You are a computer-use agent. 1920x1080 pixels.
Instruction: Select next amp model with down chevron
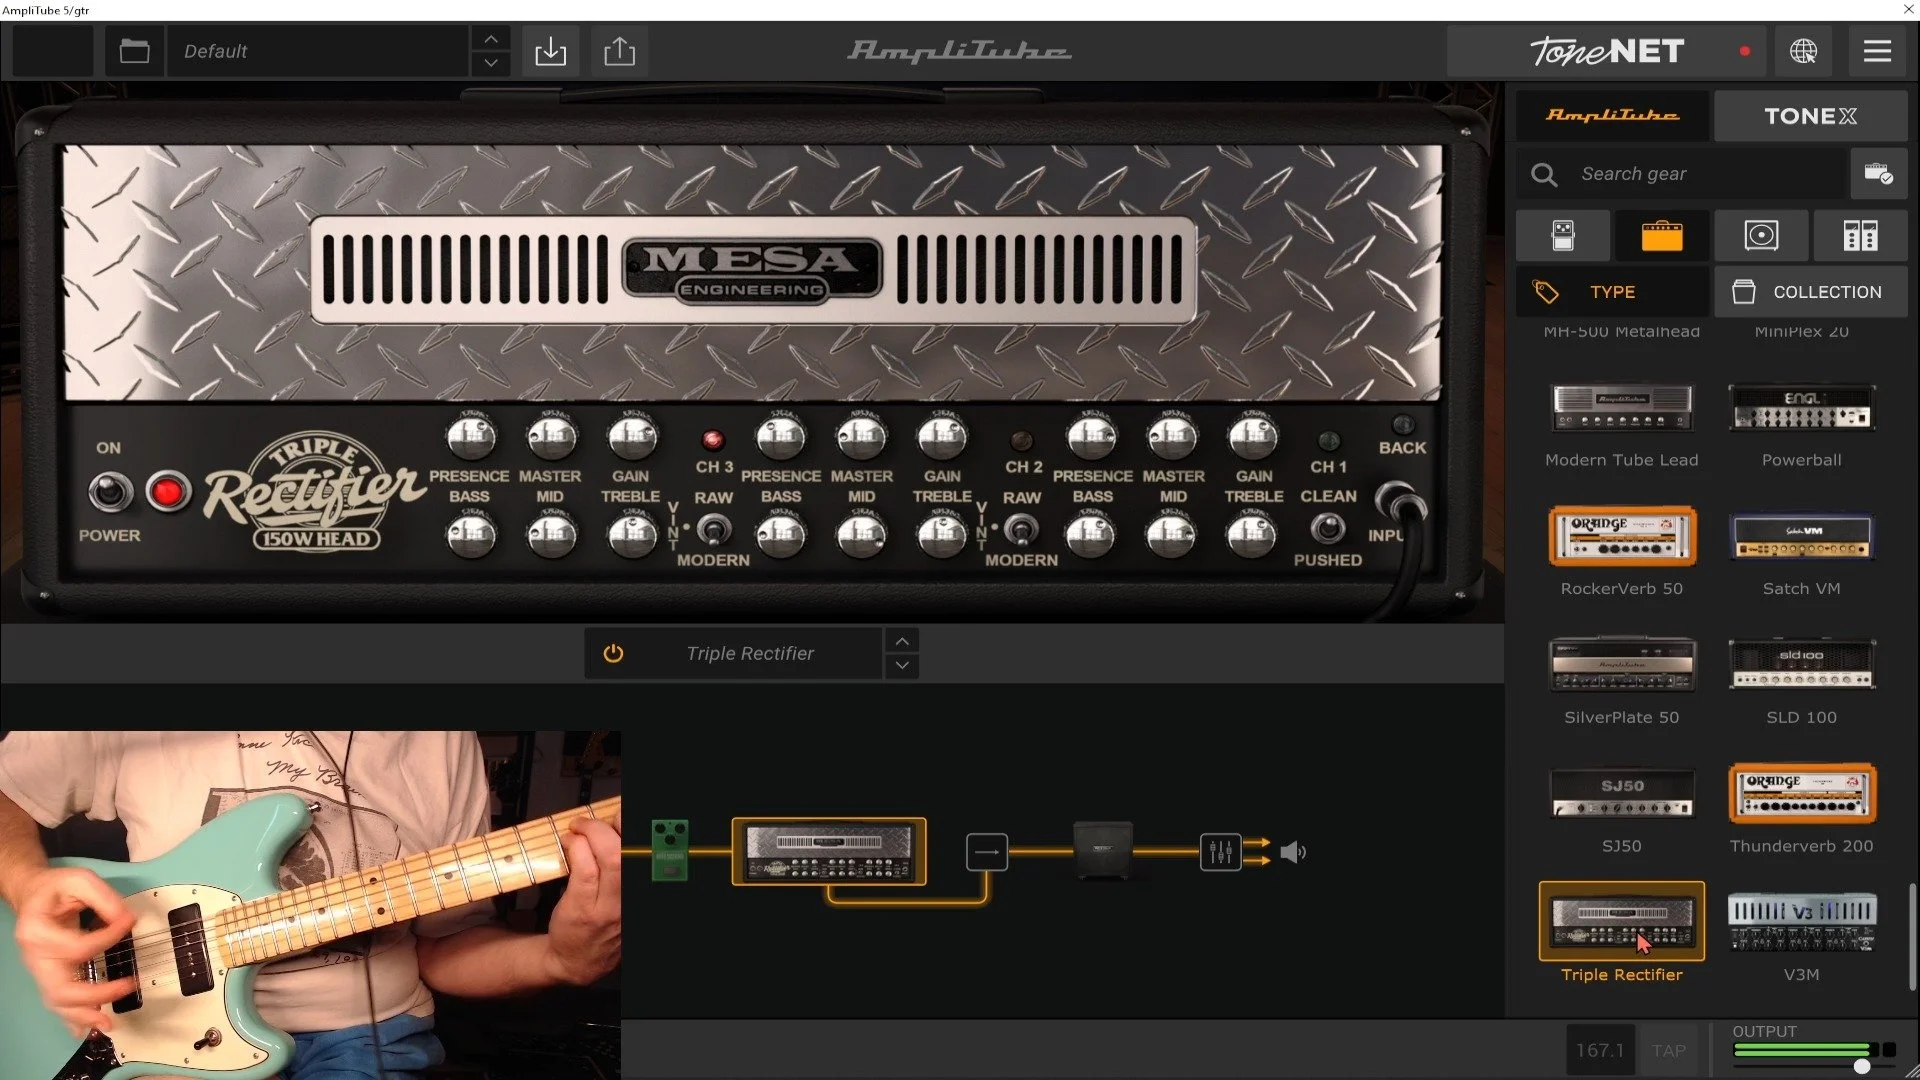[x=902, y=666]
